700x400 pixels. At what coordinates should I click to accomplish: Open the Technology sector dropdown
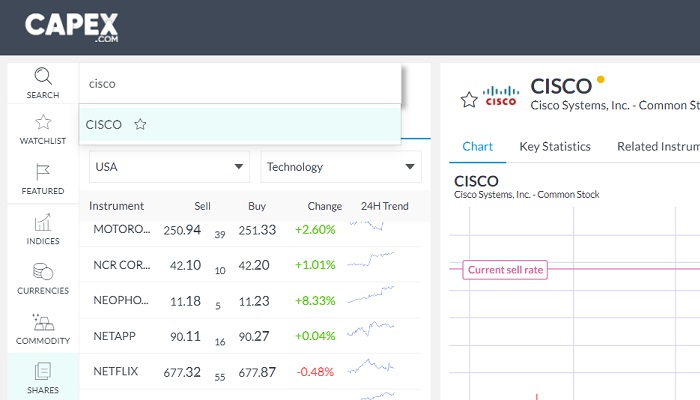tap(341, 167)
